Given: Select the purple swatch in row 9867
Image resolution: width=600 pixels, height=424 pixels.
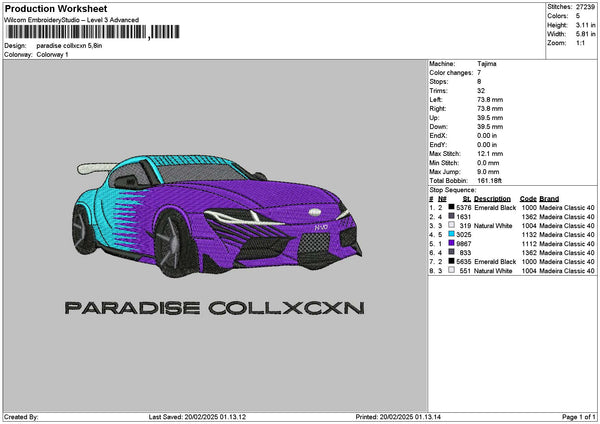Looking at the screenshot, I should click(x=452, y=243).
